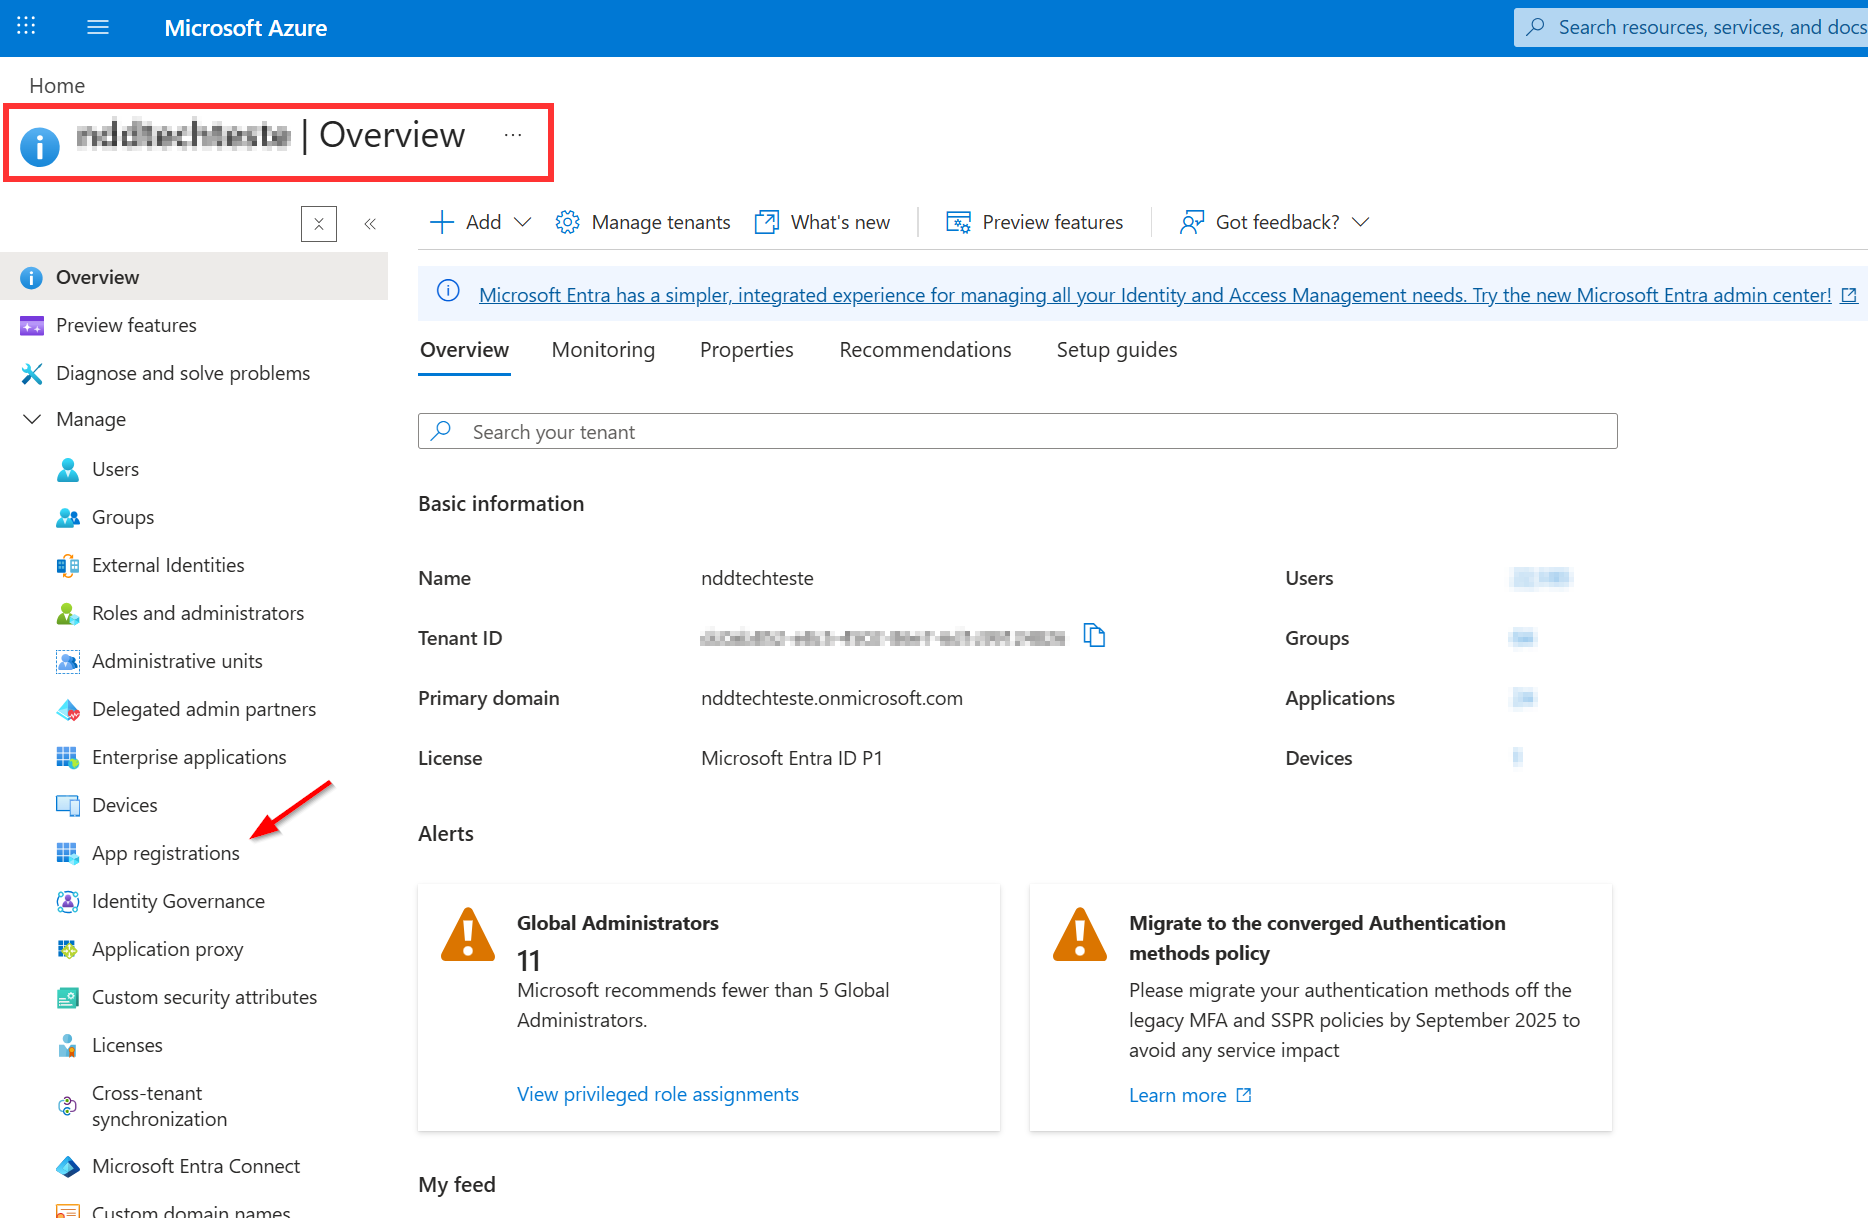Open Enterprise applications from sidebar
The height and width of the screenshot is (1218, 1868).
pos(188,757)
